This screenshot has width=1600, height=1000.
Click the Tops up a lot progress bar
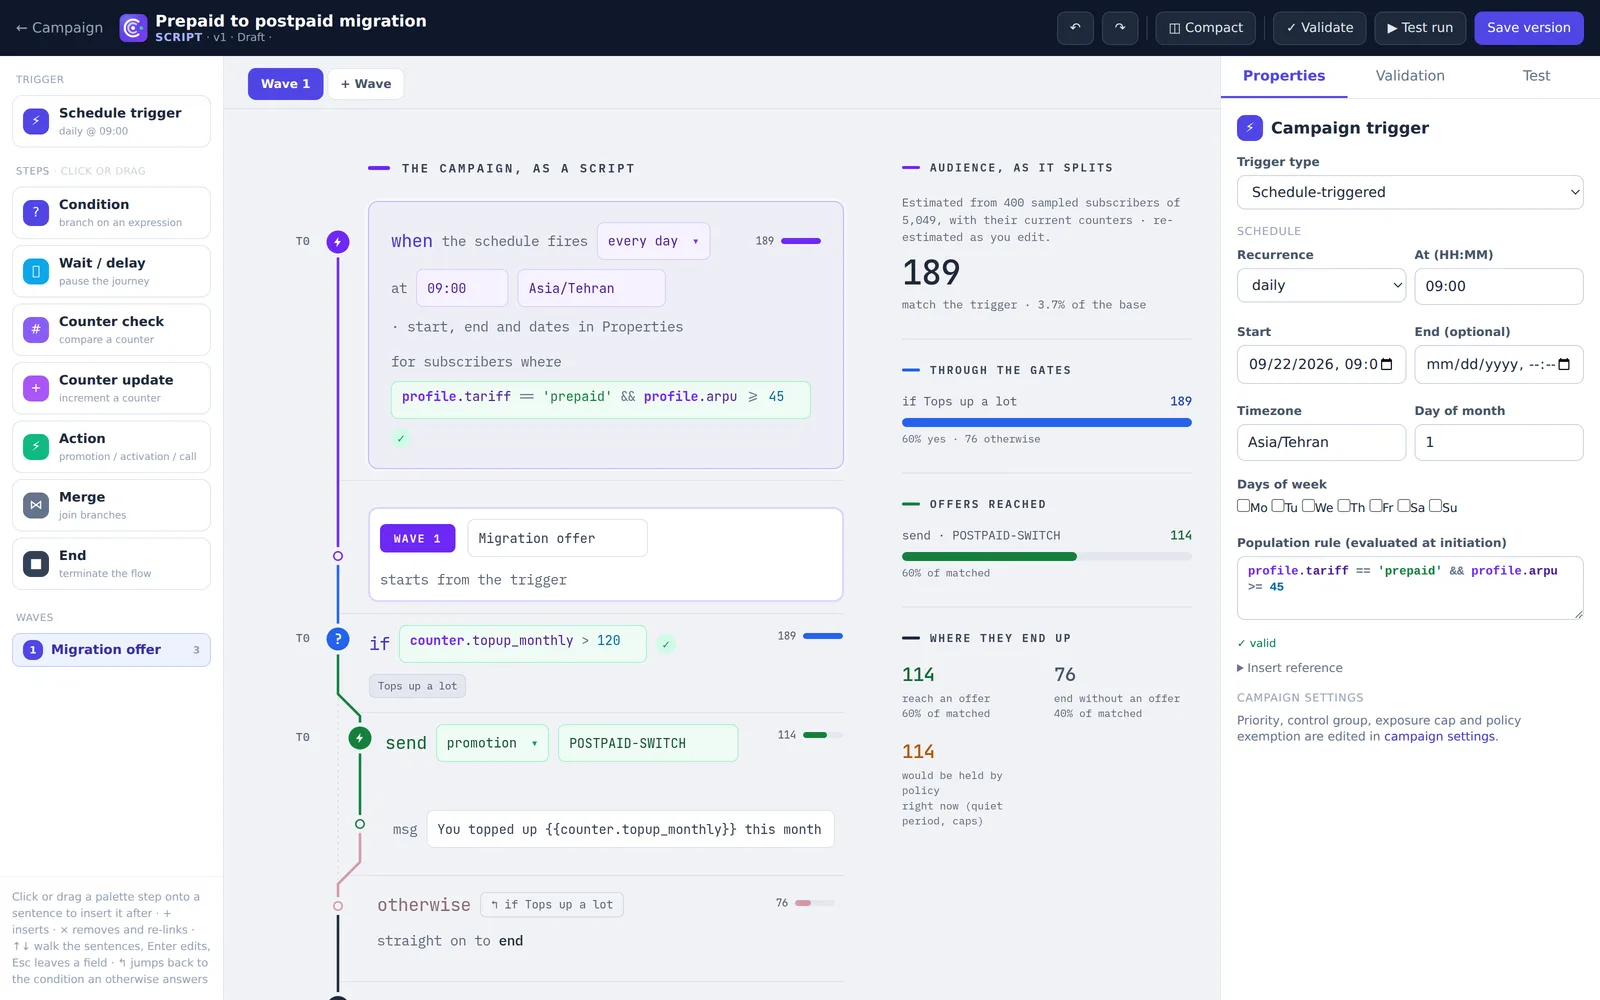[x=1047, y=423]
